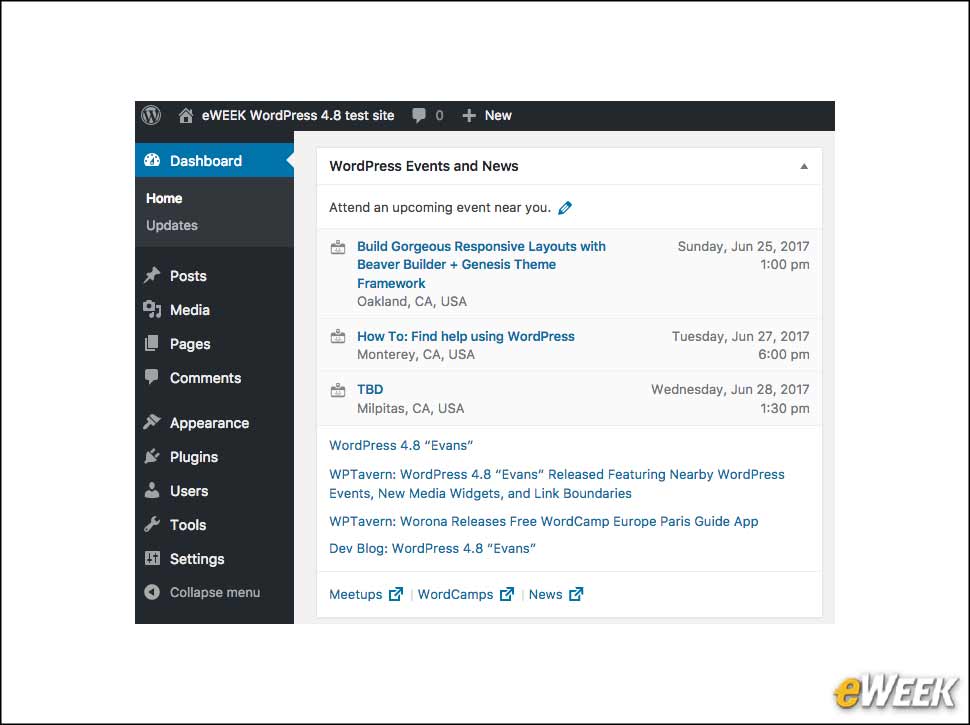This screenshot has height=725, width=970.
Task: Click the Monterey, CA, USA location text
Action: pyautogui.click(x=416, y=354)
